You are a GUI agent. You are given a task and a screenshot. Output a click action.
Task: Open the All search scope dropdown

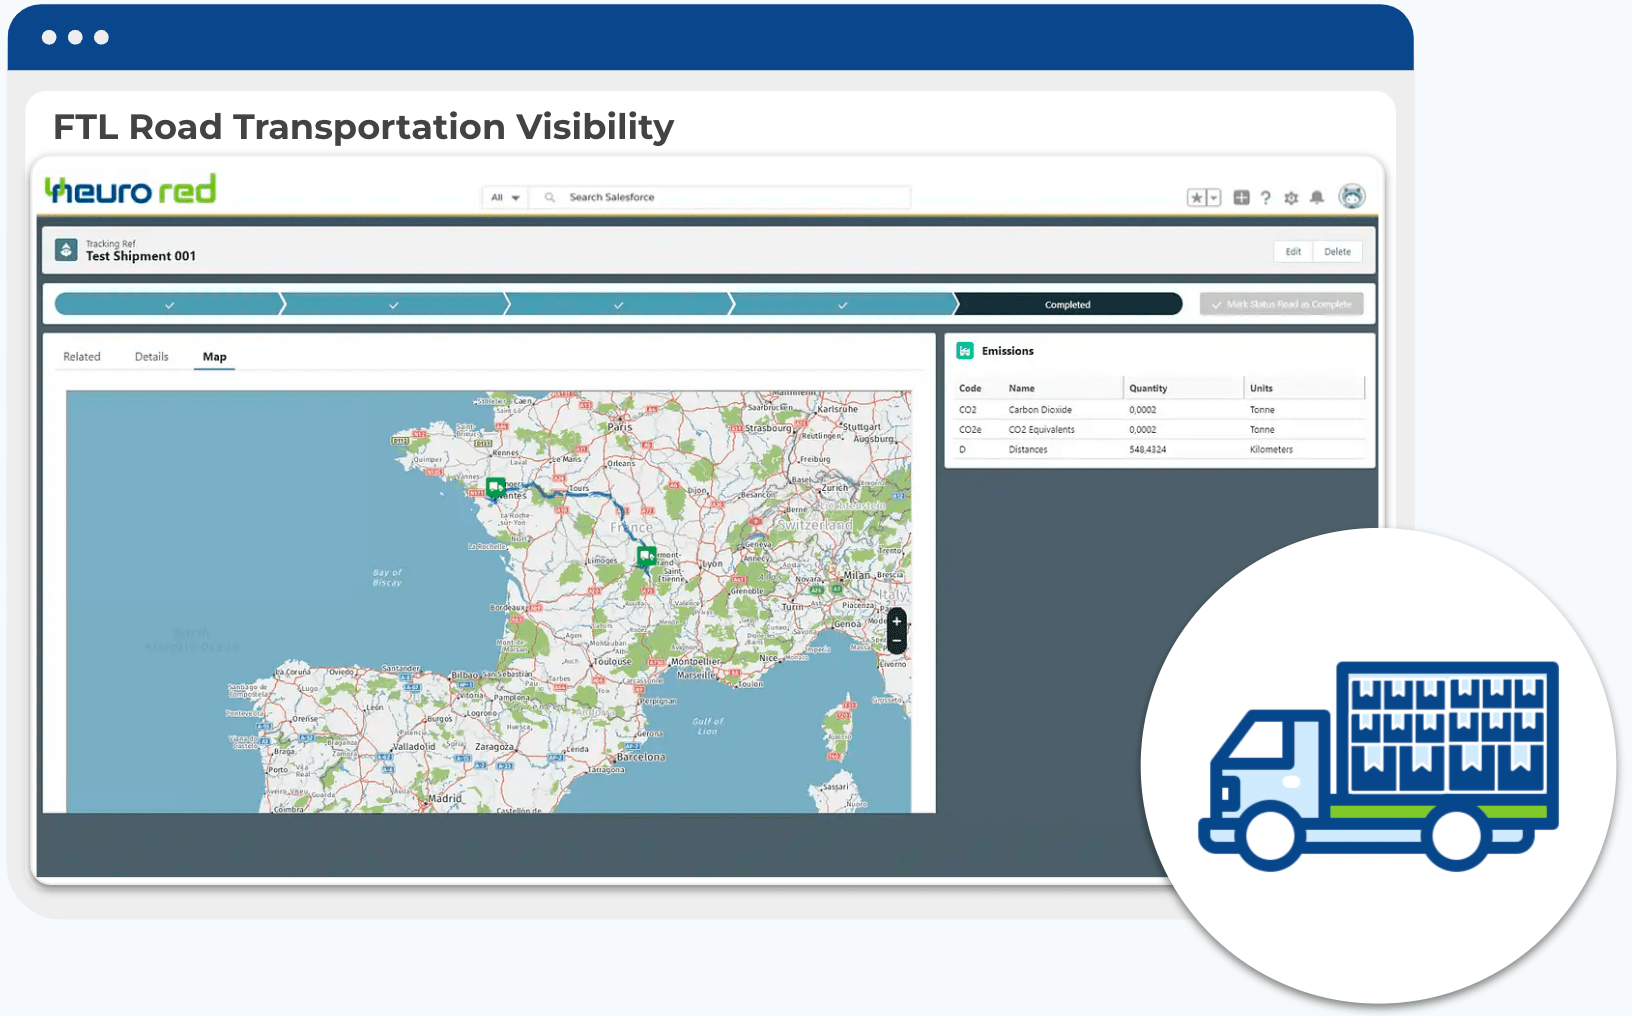pos(504,197)
